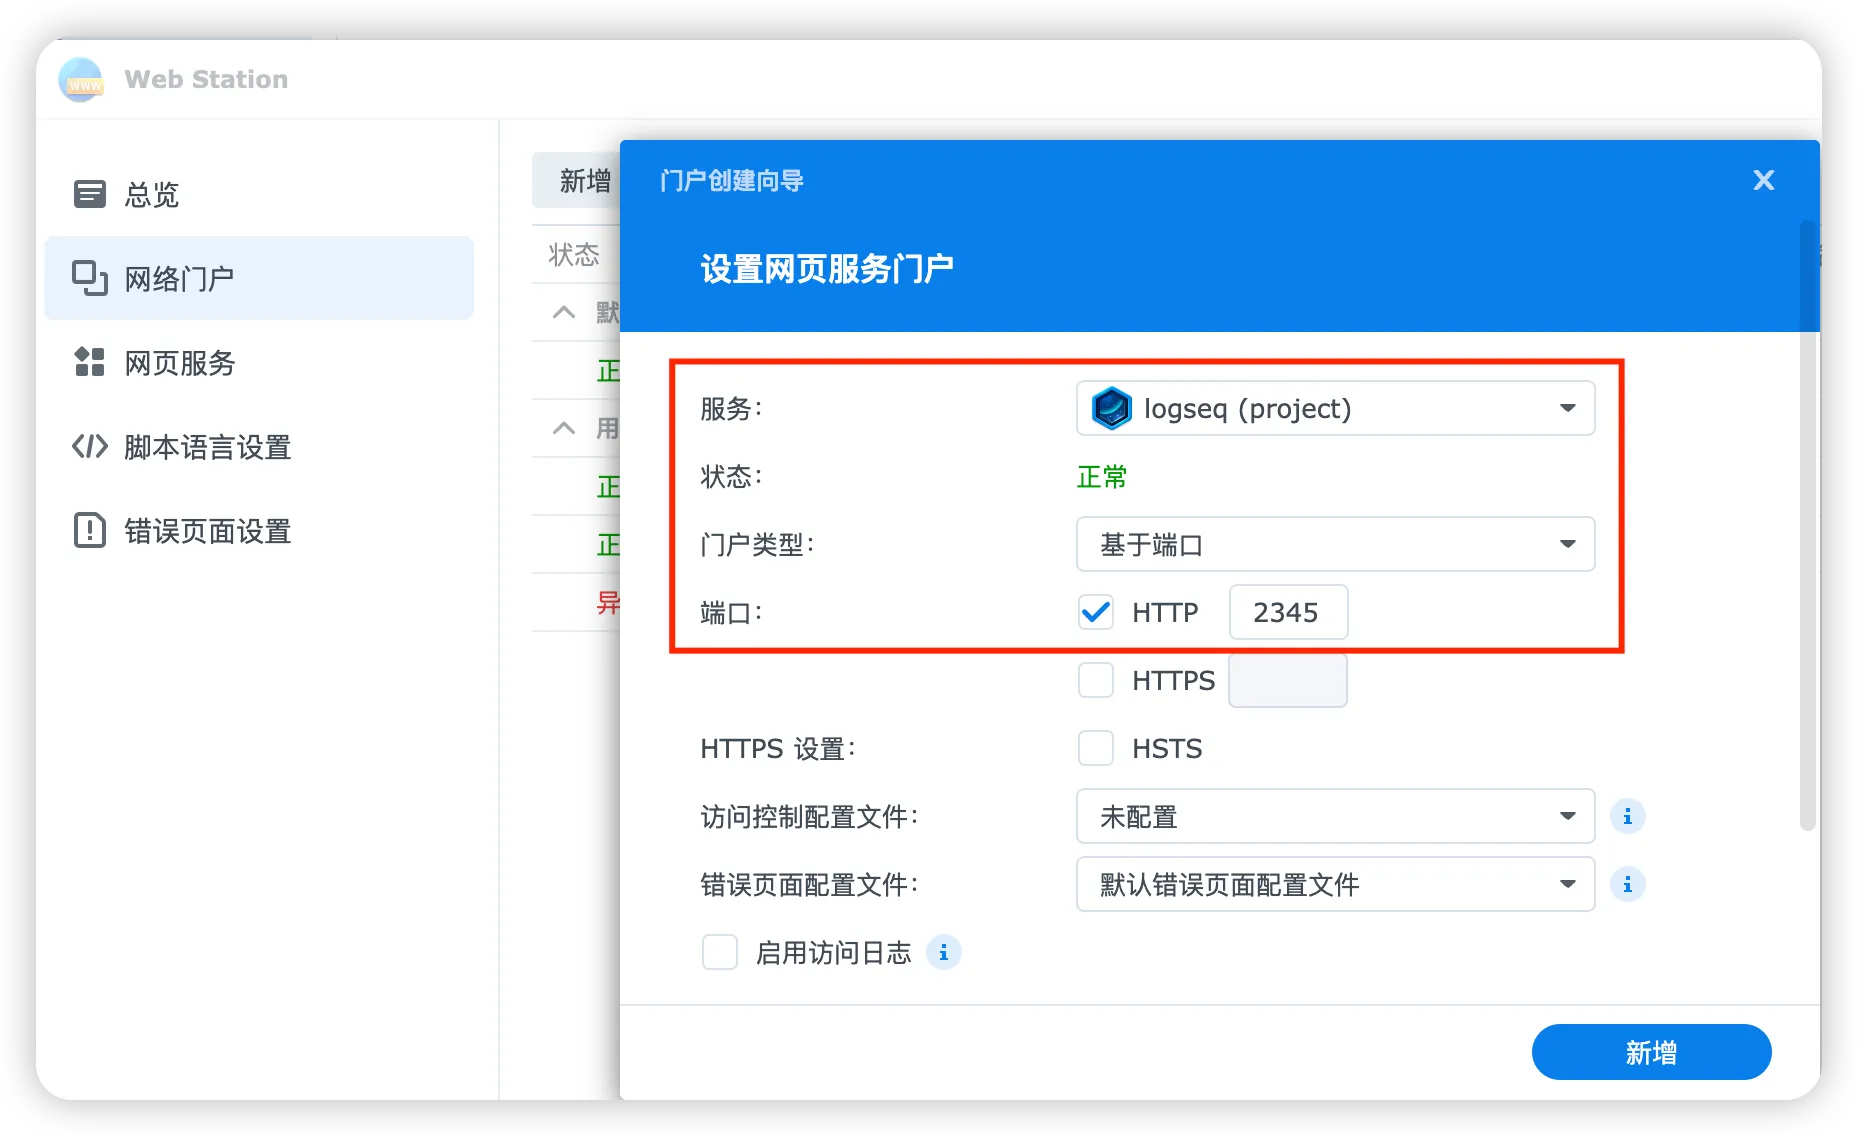This screenshot has height=1136, width=1858.
Task: Click the HTTPS 设置 label
Action: pyautogui.click(x=778, y=748)
